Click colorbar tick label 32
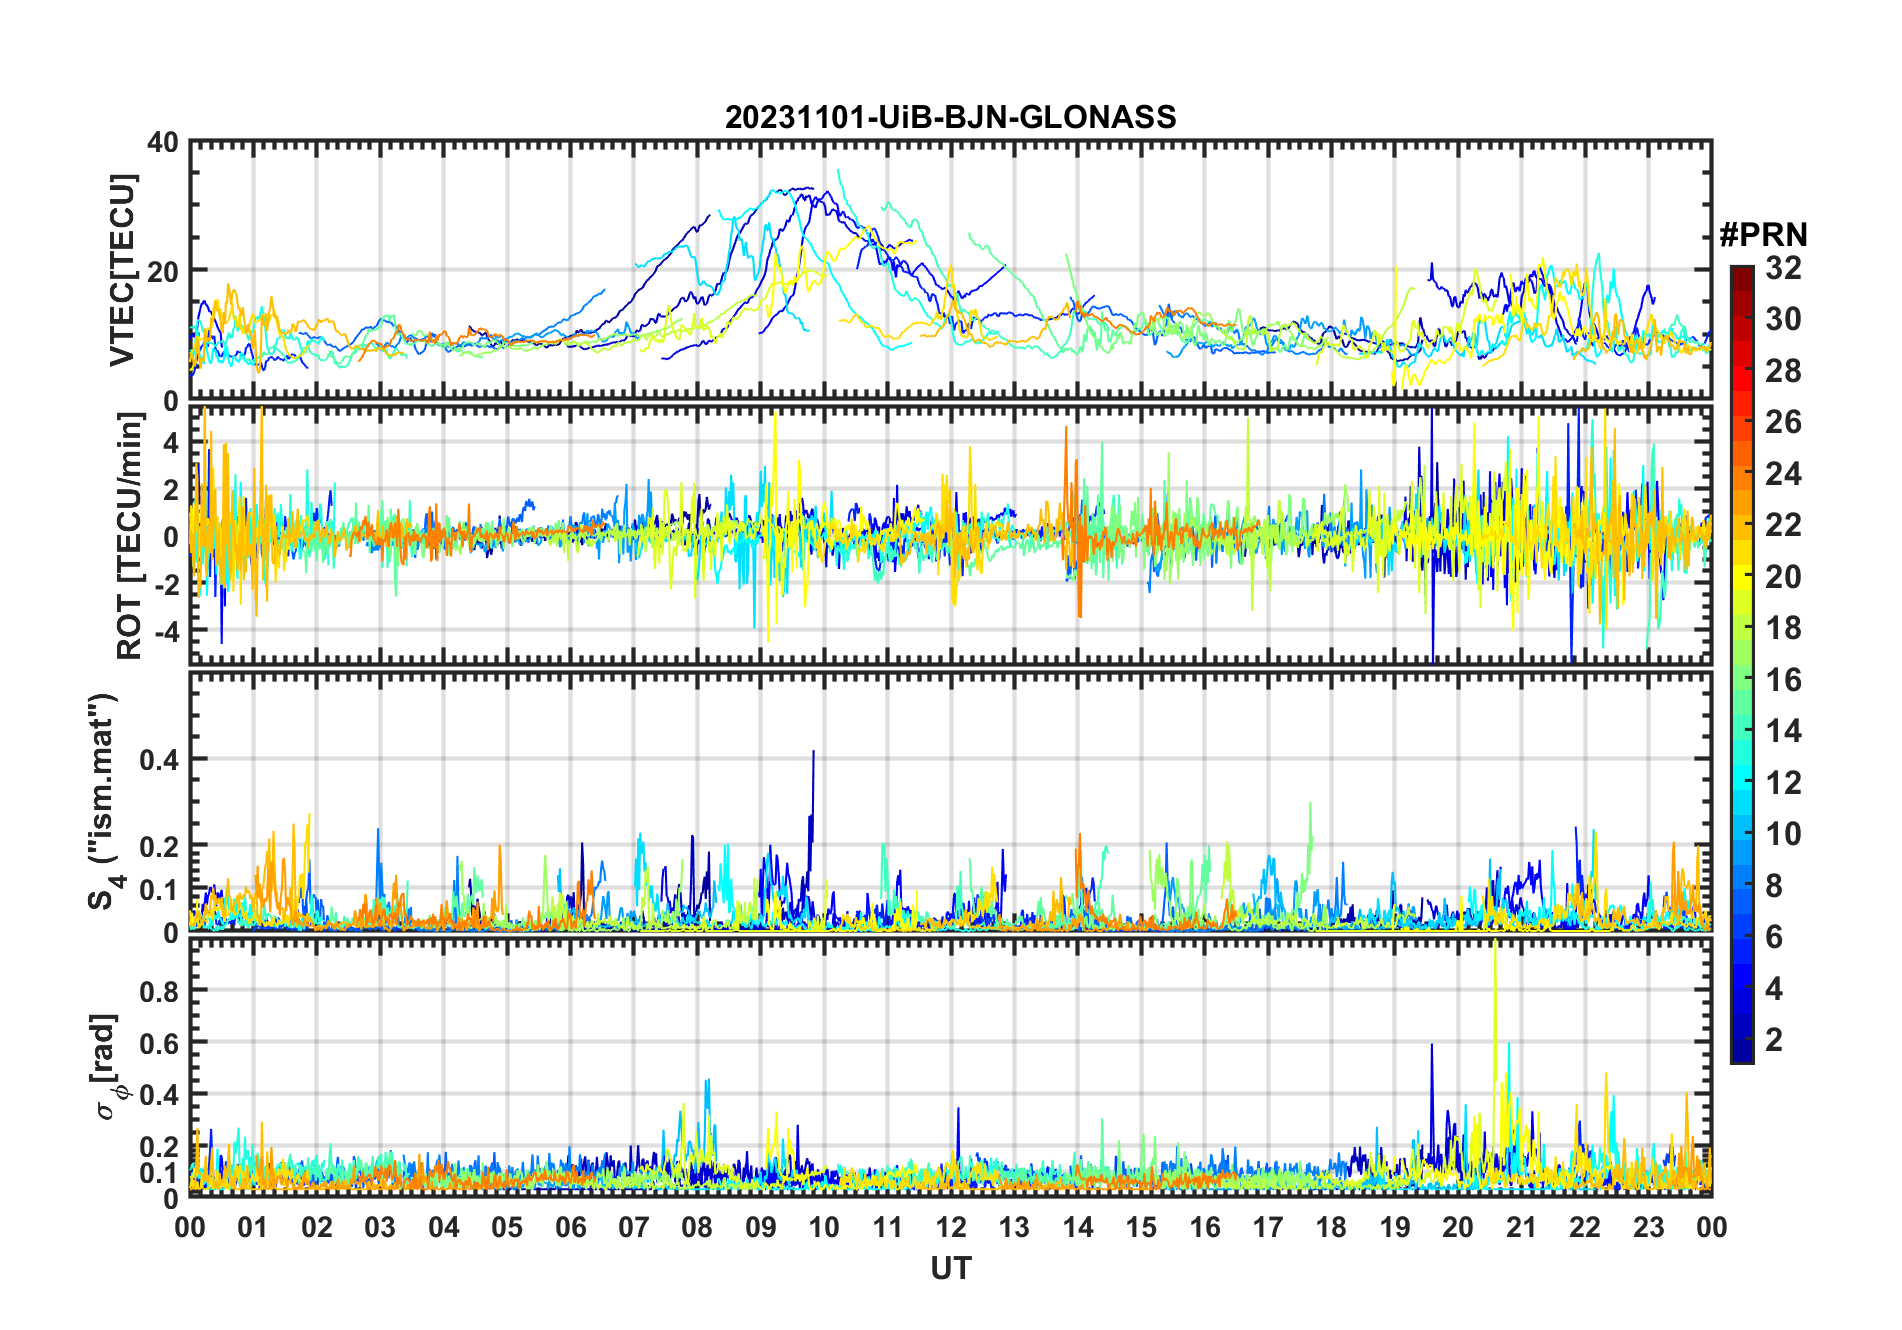 1783,267
